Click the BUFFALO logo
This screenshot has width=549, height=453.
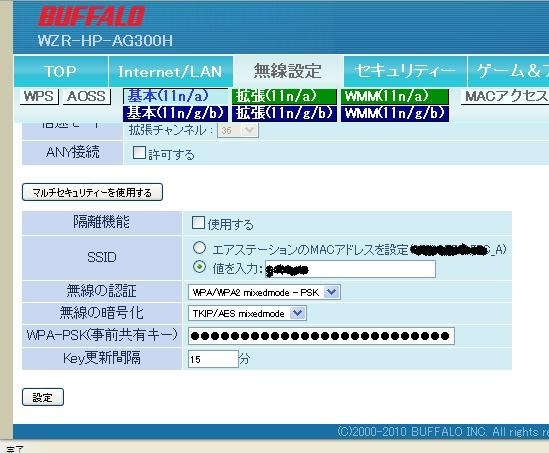[x=91, y=17]
